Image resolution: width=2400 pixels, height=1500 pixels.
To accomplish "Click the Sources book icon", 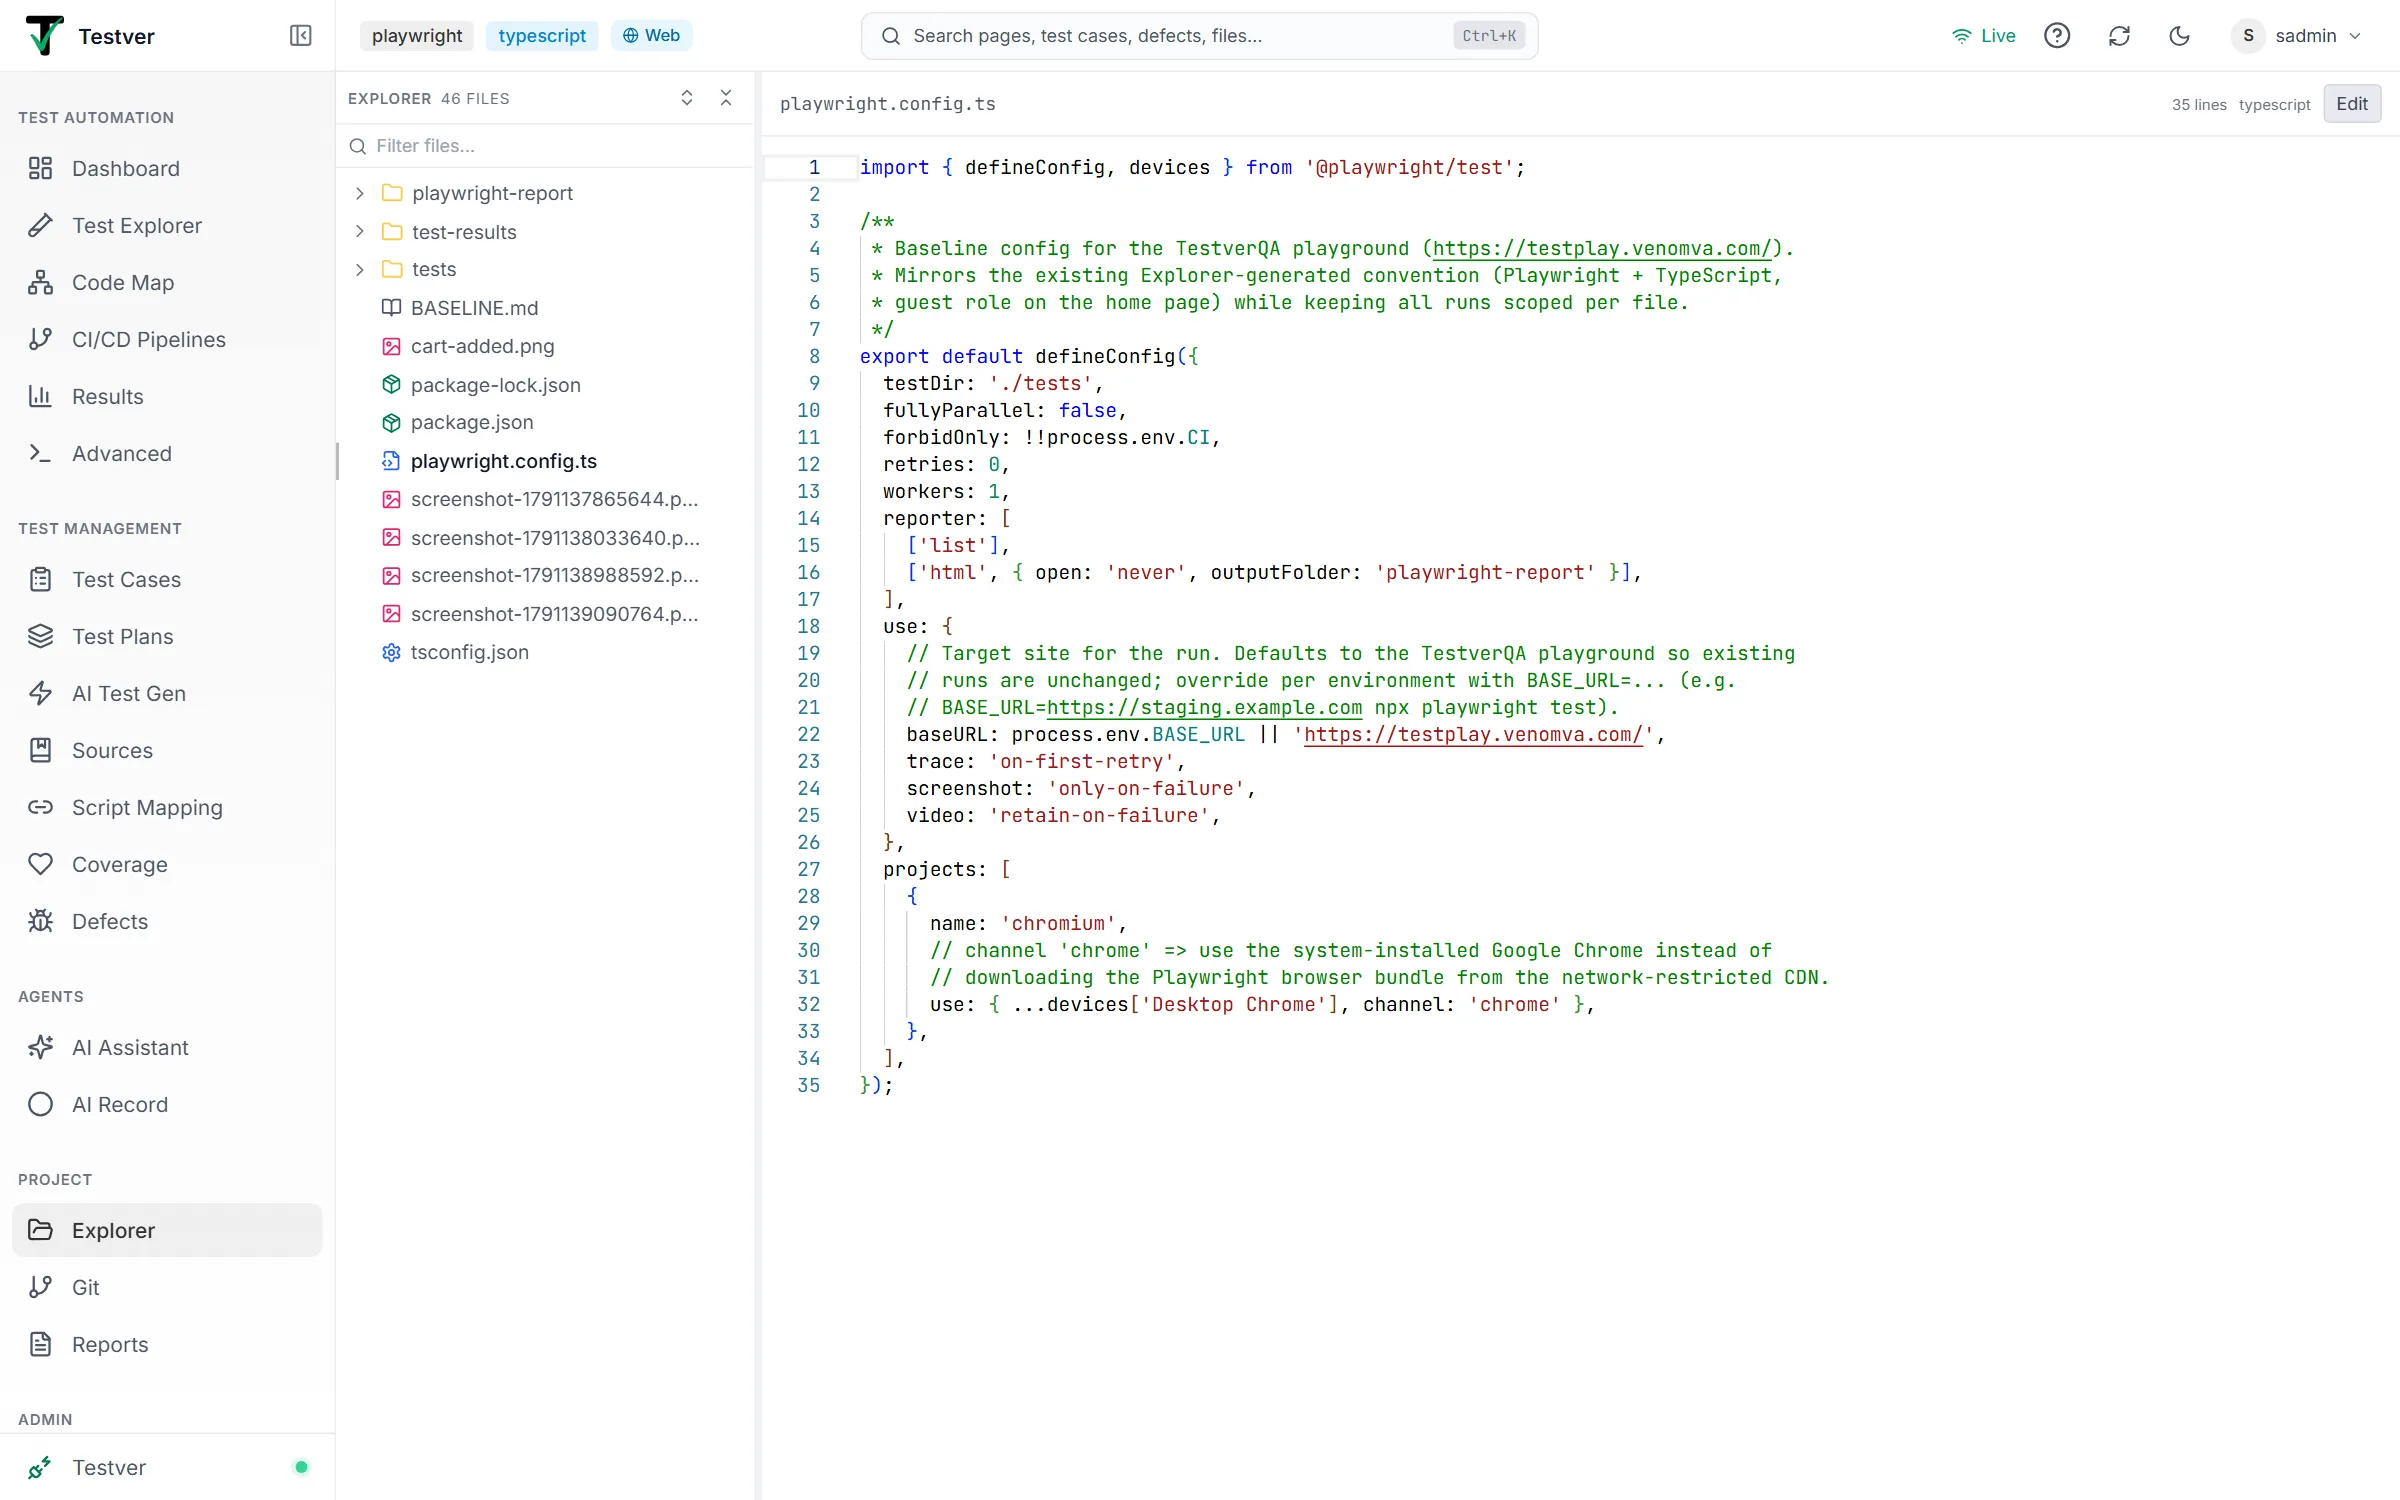I will 40,750.
